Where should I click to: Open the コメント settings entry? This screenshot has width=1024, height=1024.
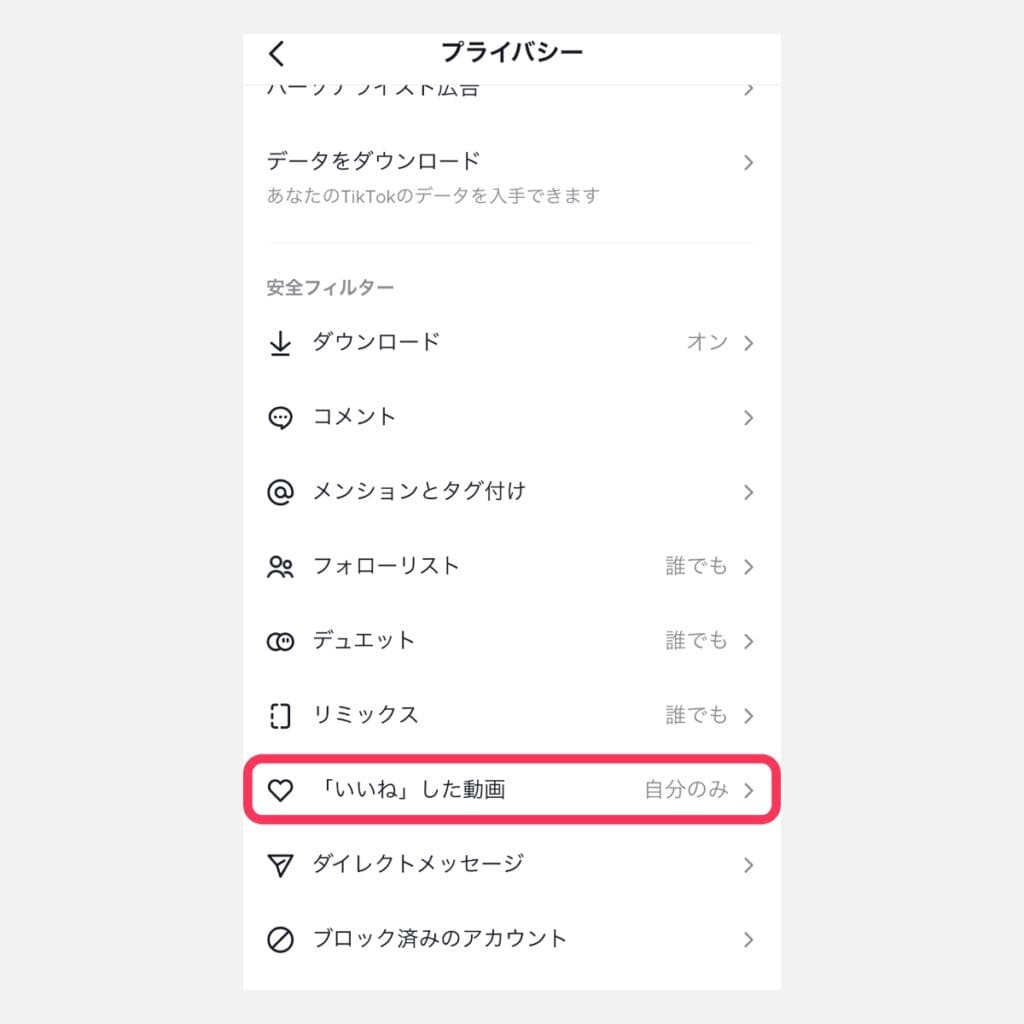511,417
